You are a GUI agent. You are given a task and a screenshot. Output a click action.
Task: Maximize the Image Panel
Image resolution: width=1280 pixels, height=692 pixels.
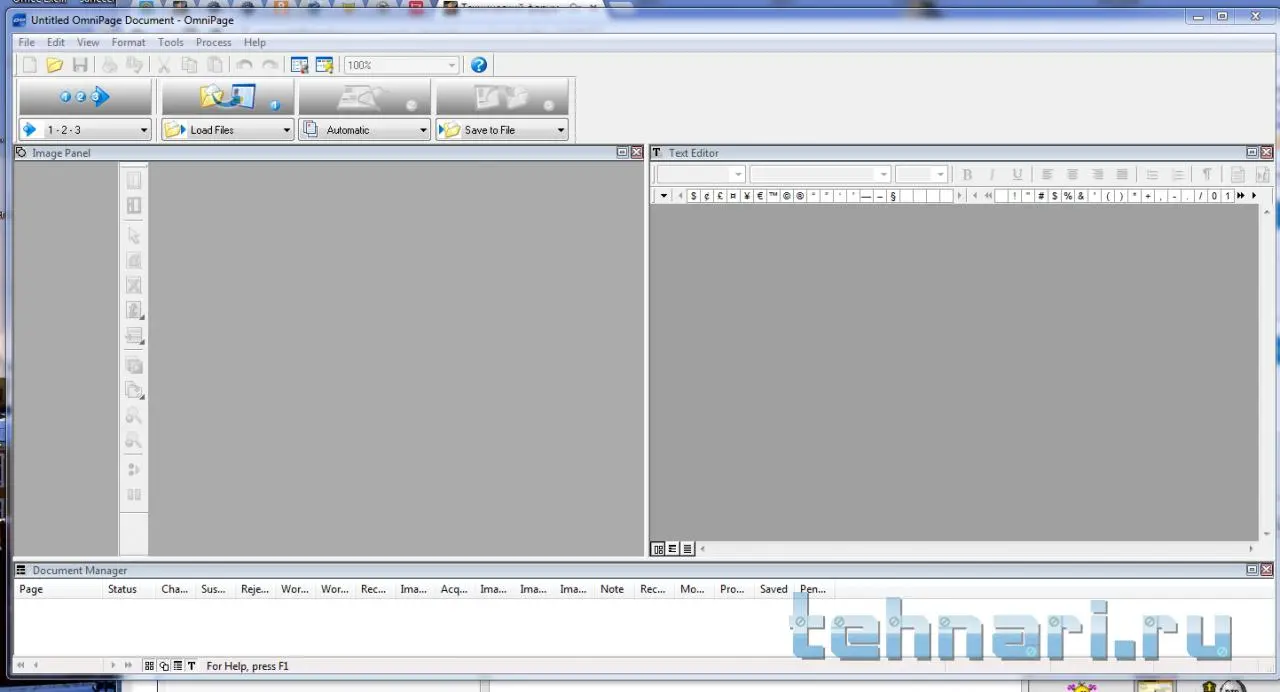click(622, 153)
